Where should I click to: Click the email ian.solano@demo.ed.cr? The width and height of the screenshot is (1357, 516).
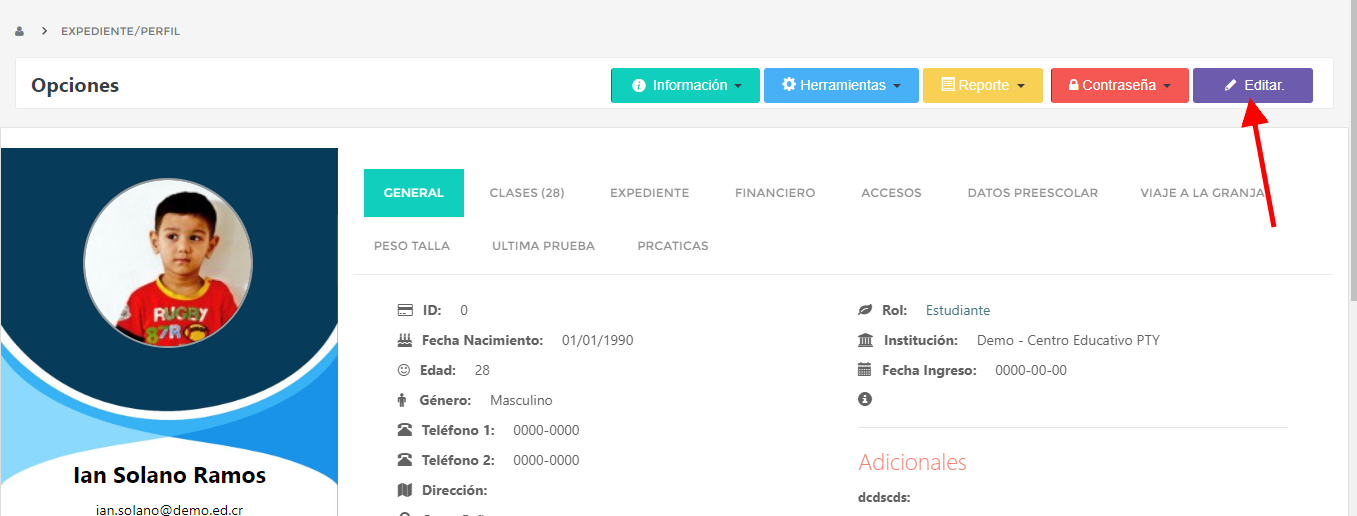coord(169,509)
